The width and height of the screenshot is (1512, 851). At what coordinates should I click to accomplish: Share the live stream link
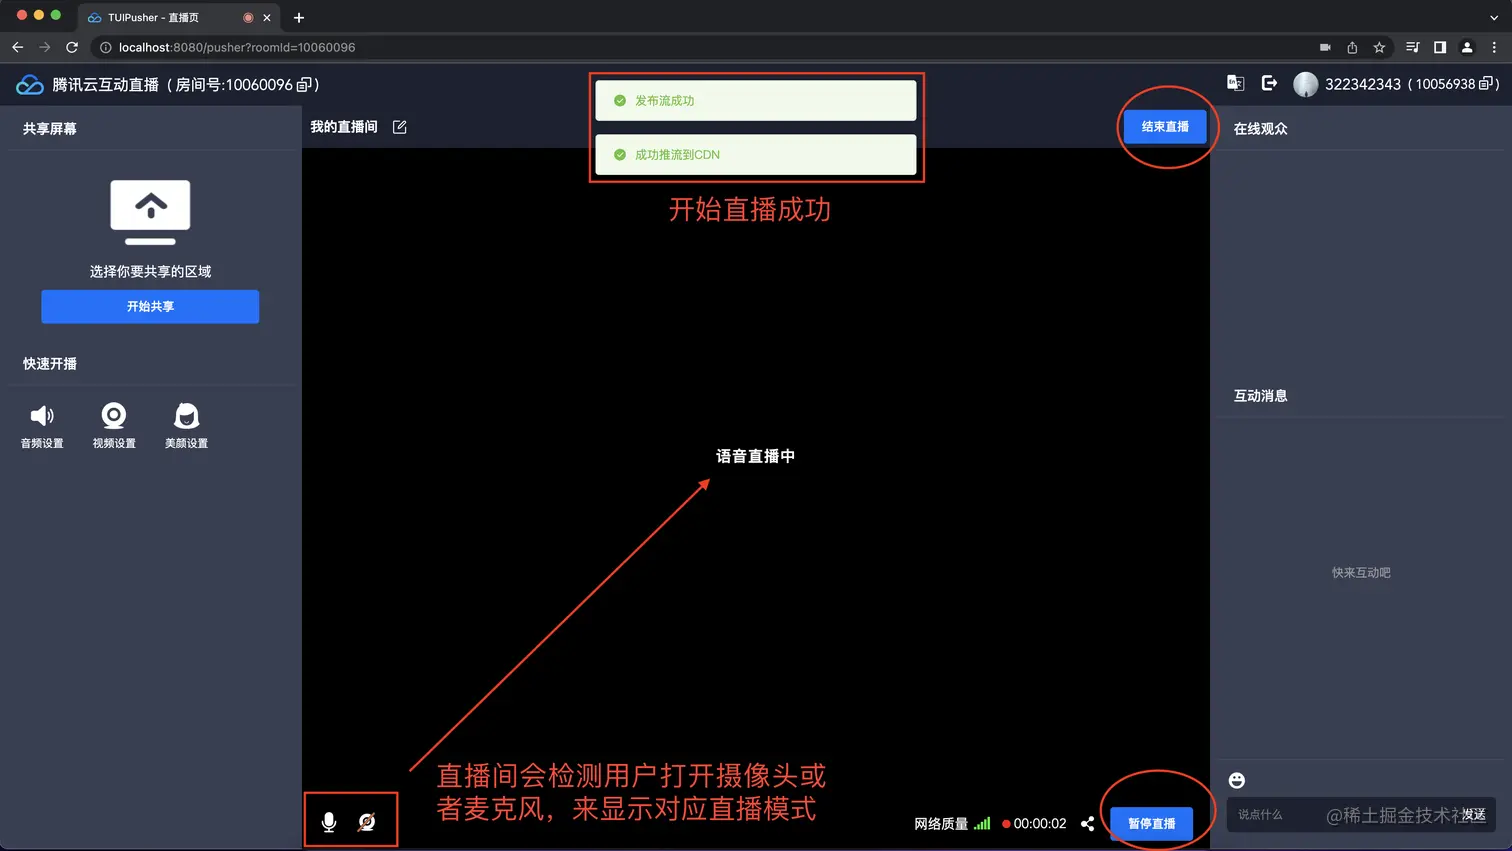(1087, 824)
